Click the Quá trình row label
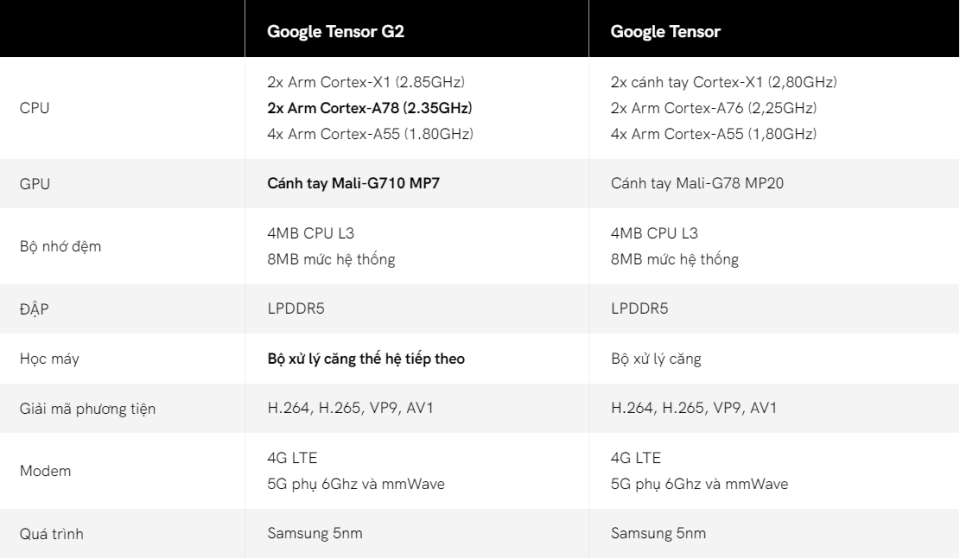The height and width of the screenshot is (559, 960). (x=51, y=534)
